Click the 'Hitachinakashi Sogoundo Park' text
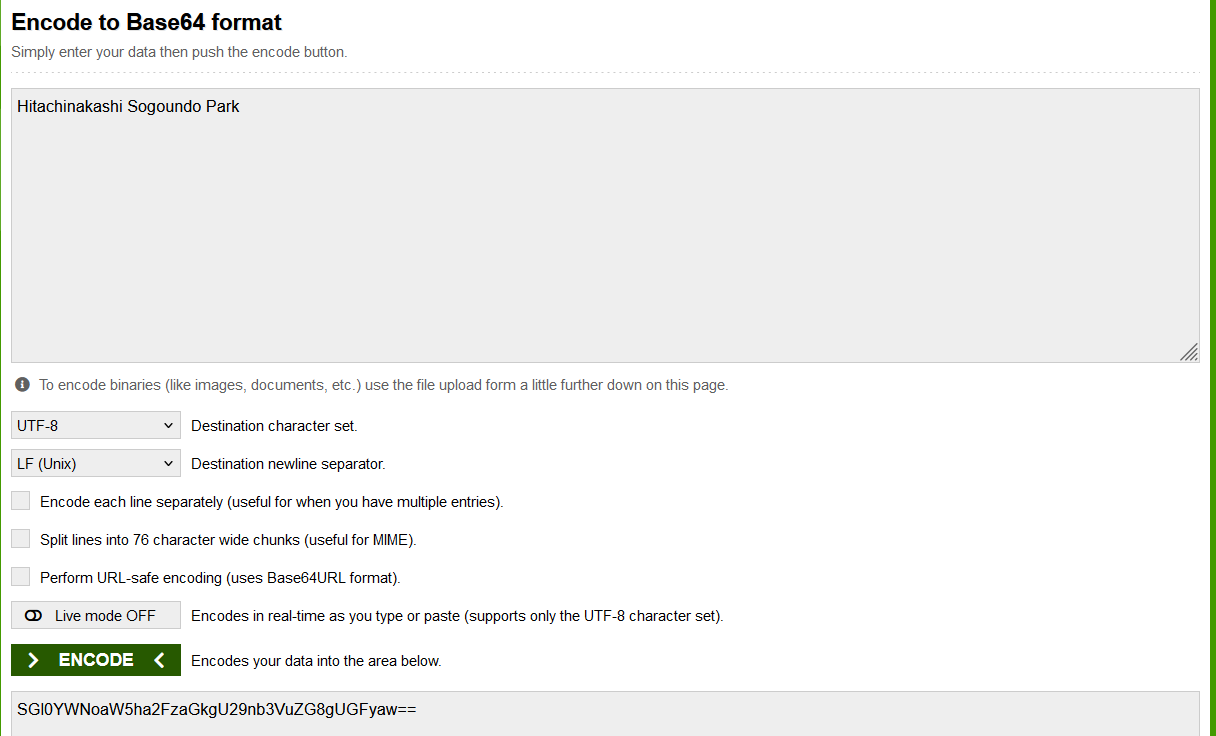This screenshot has height=736, width=1216. (128, 106)
